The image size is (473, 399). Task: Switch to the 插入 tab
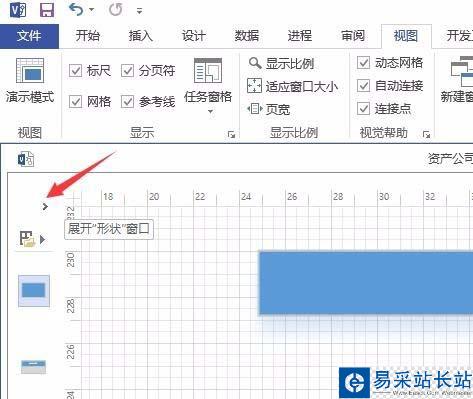(140, 36)
